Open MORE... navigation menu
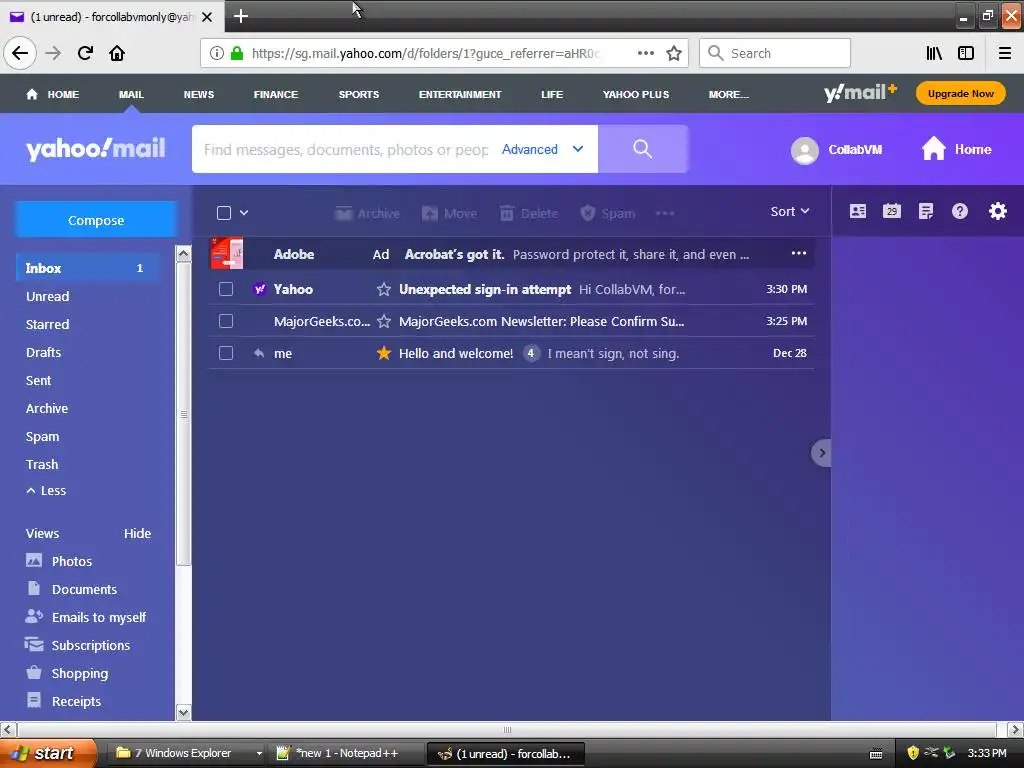Viewport: 1024px width, 768px height. (729, 95)
